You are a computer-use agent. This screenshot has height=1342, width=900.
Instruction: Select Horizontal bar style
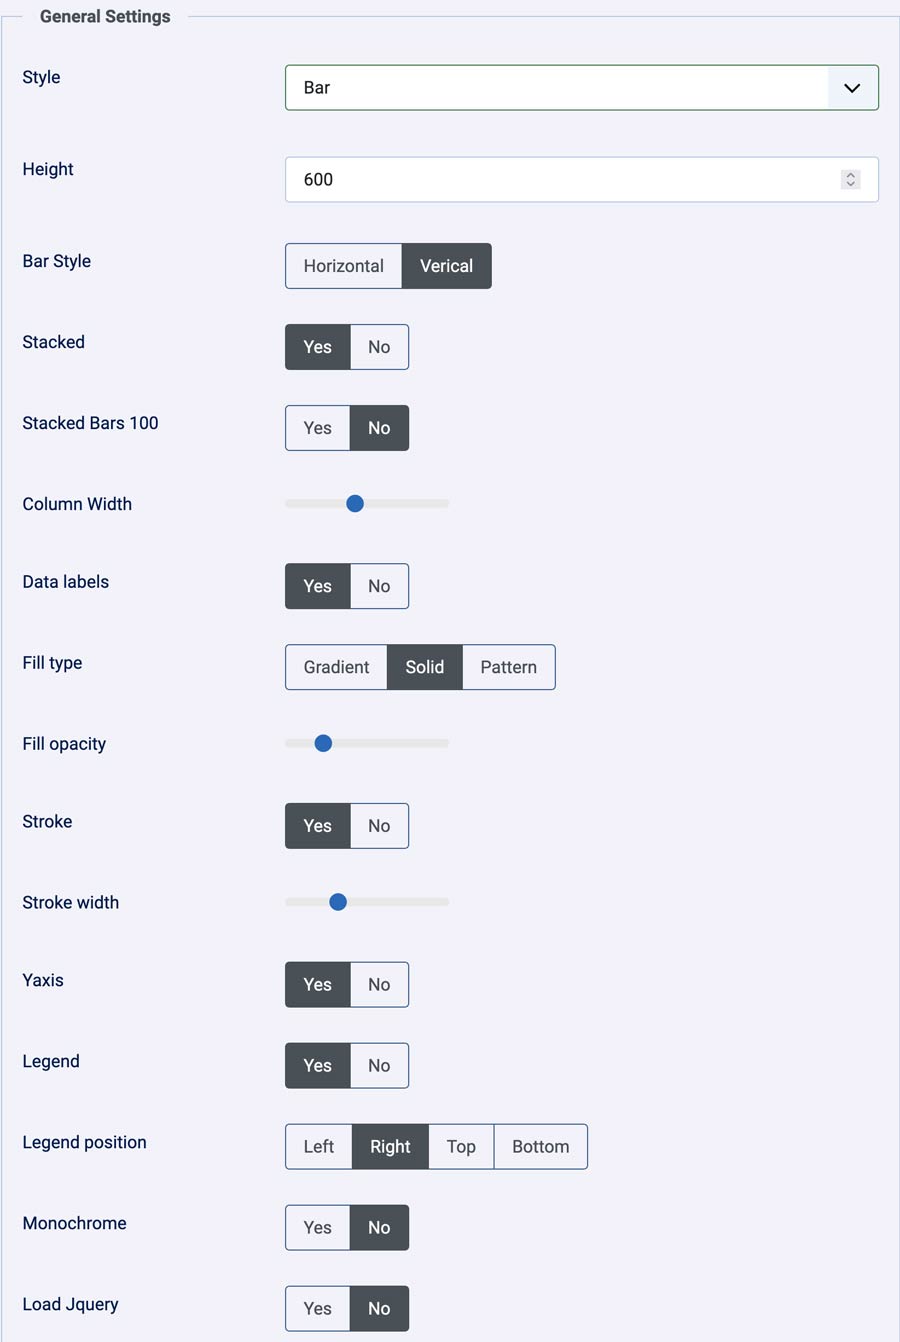[x=343, y=266]
